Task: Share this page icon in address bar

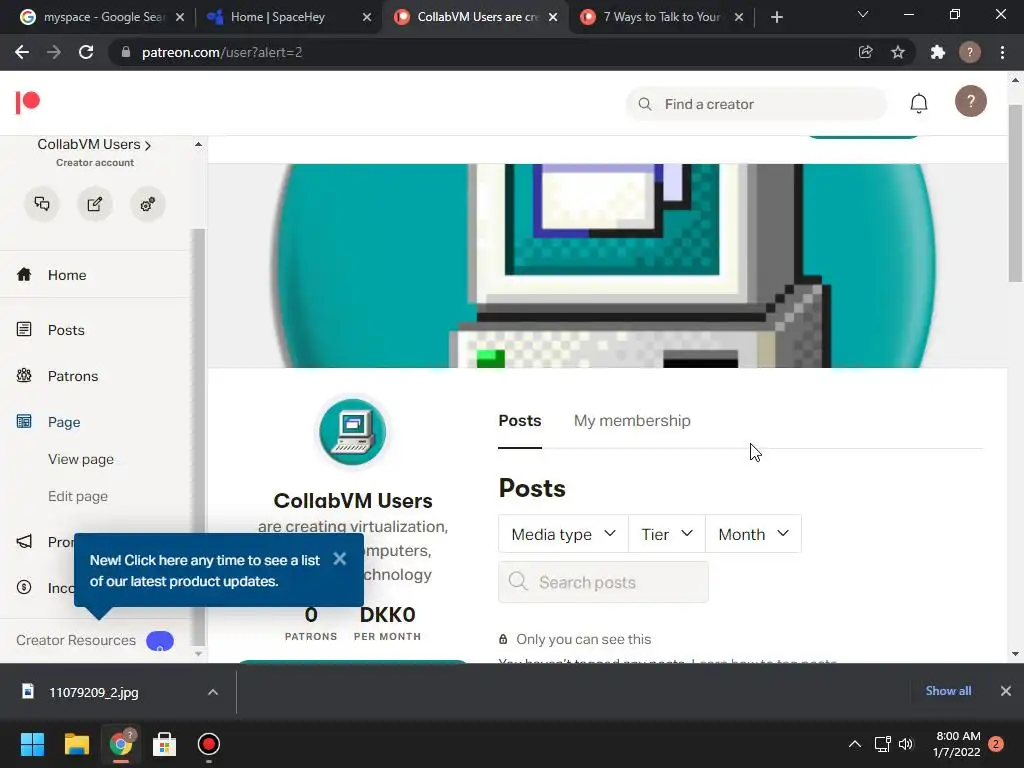Action: click(865, 52)
